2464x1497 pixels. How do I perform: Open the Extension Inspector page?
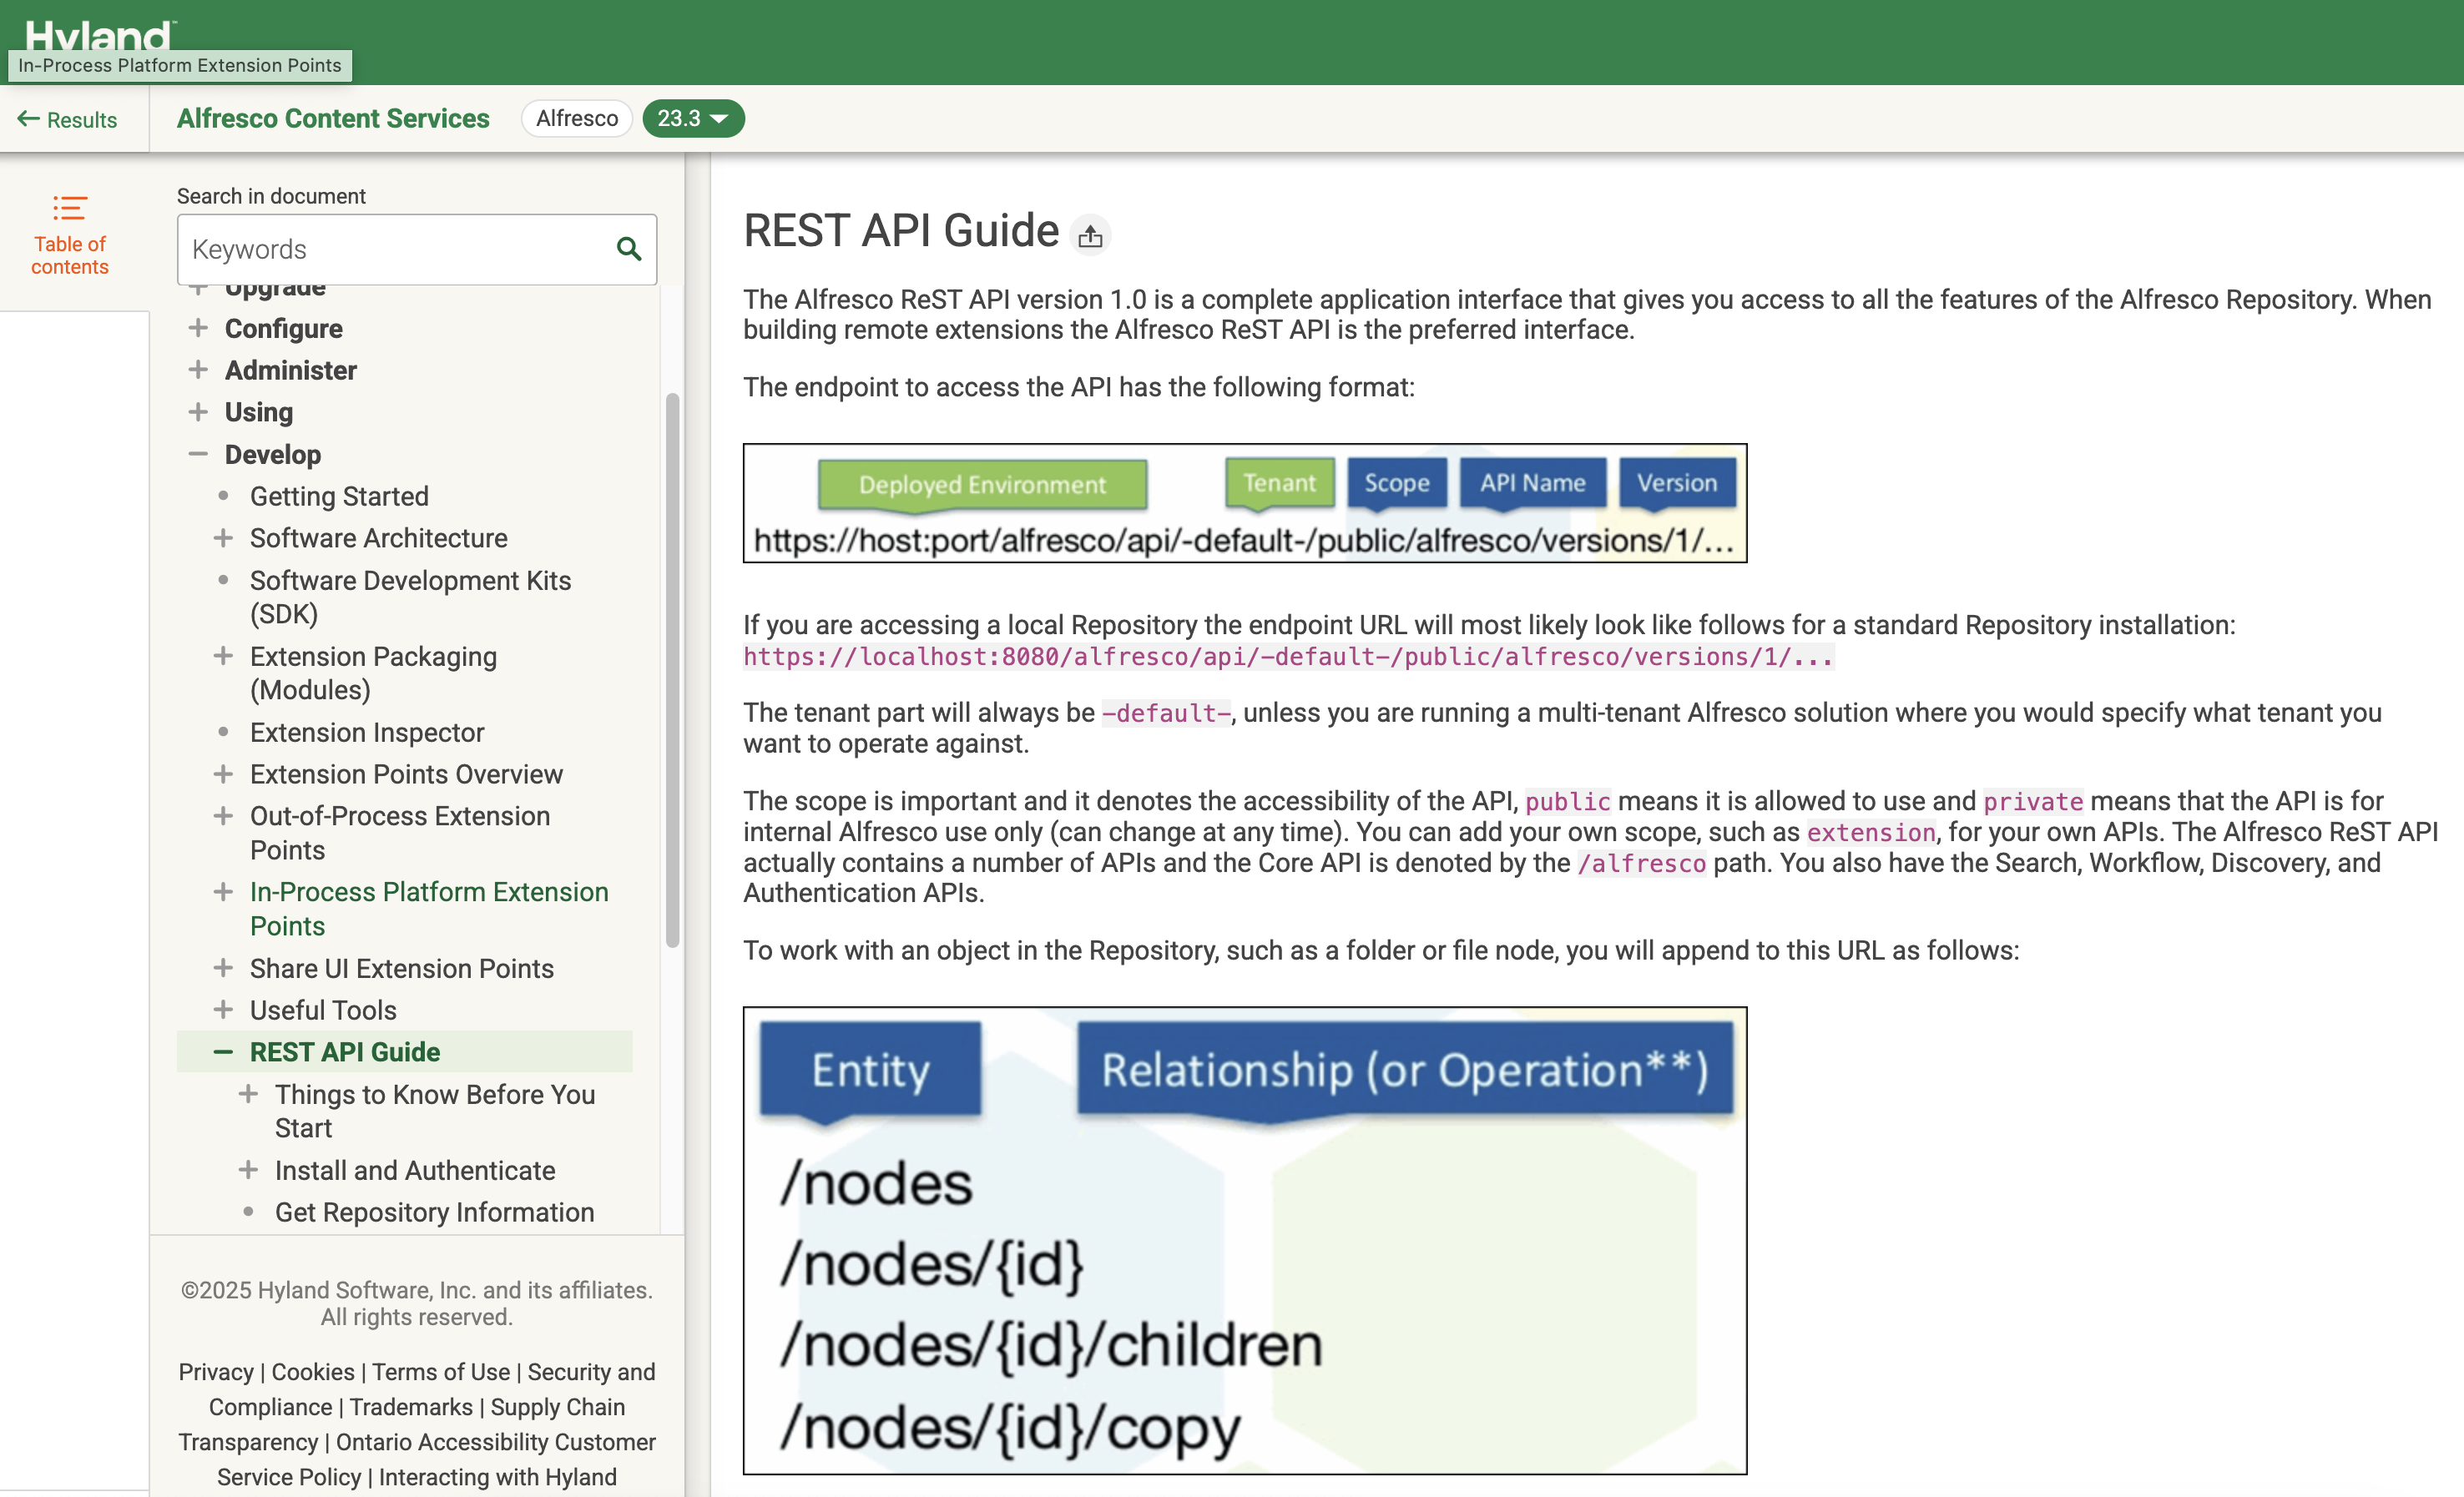(x=367, y=732)
